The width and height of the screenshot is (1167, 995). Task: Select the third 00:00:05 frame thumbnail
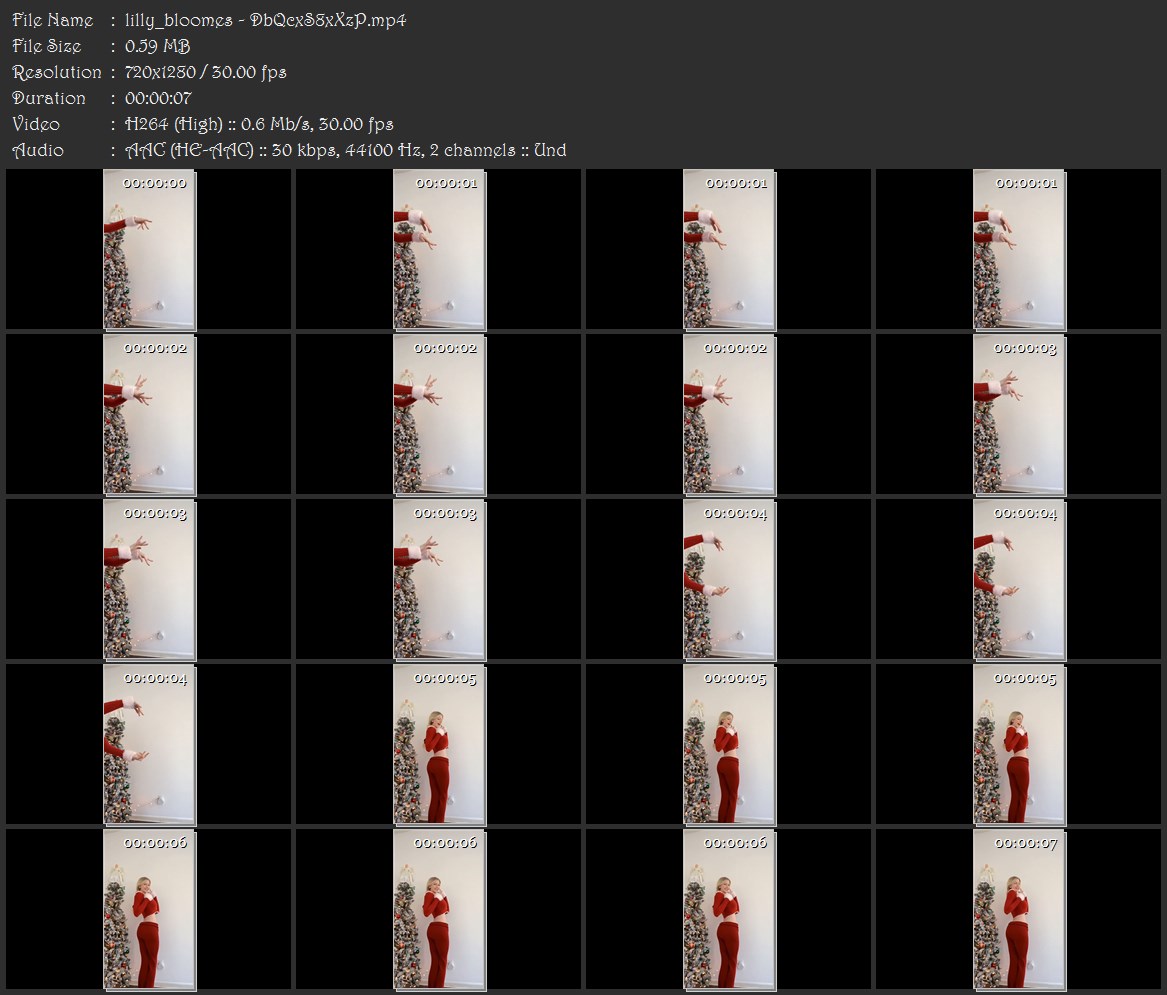click(x=1020, y=745)
